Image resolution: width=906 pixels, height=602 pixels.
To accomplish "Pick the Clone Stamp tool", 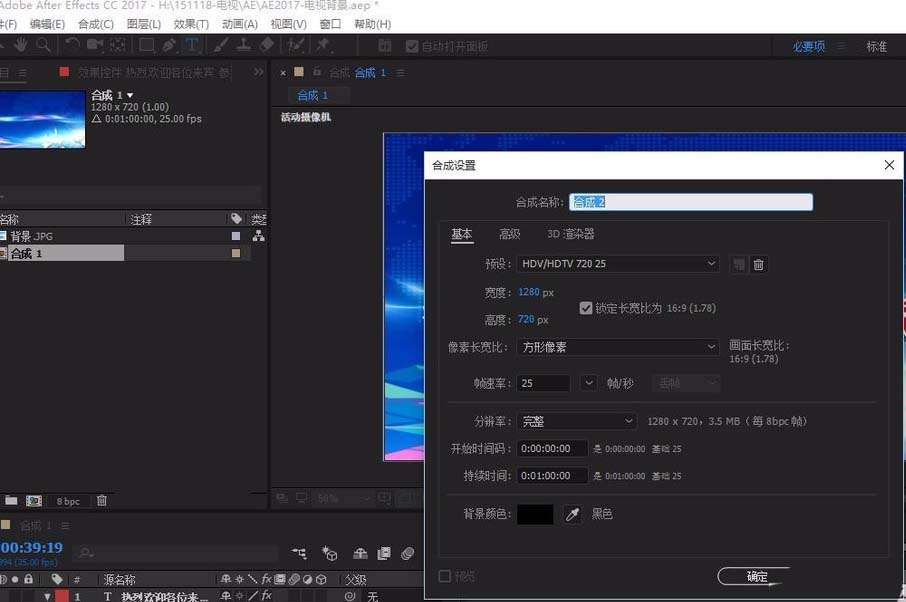I will coord(242,45).
